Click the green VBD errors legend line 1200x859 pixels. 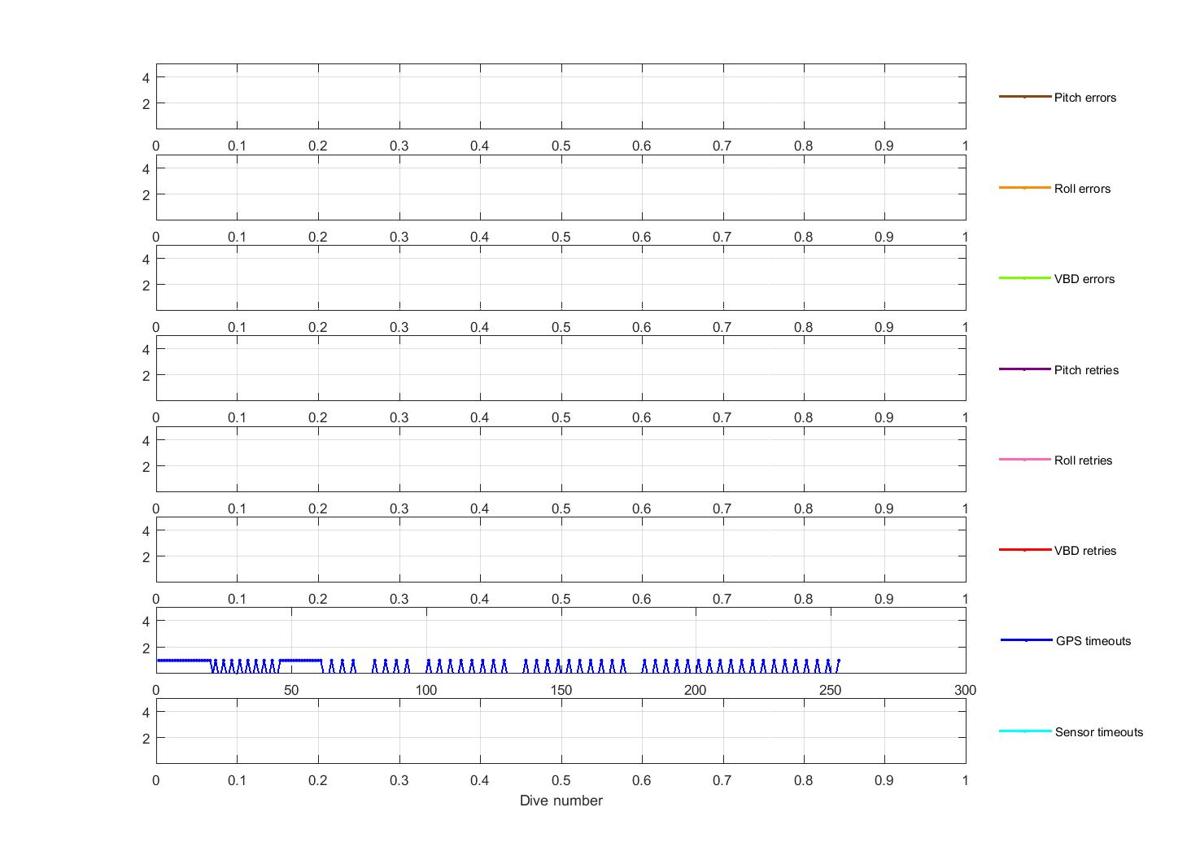point(1025,278)
